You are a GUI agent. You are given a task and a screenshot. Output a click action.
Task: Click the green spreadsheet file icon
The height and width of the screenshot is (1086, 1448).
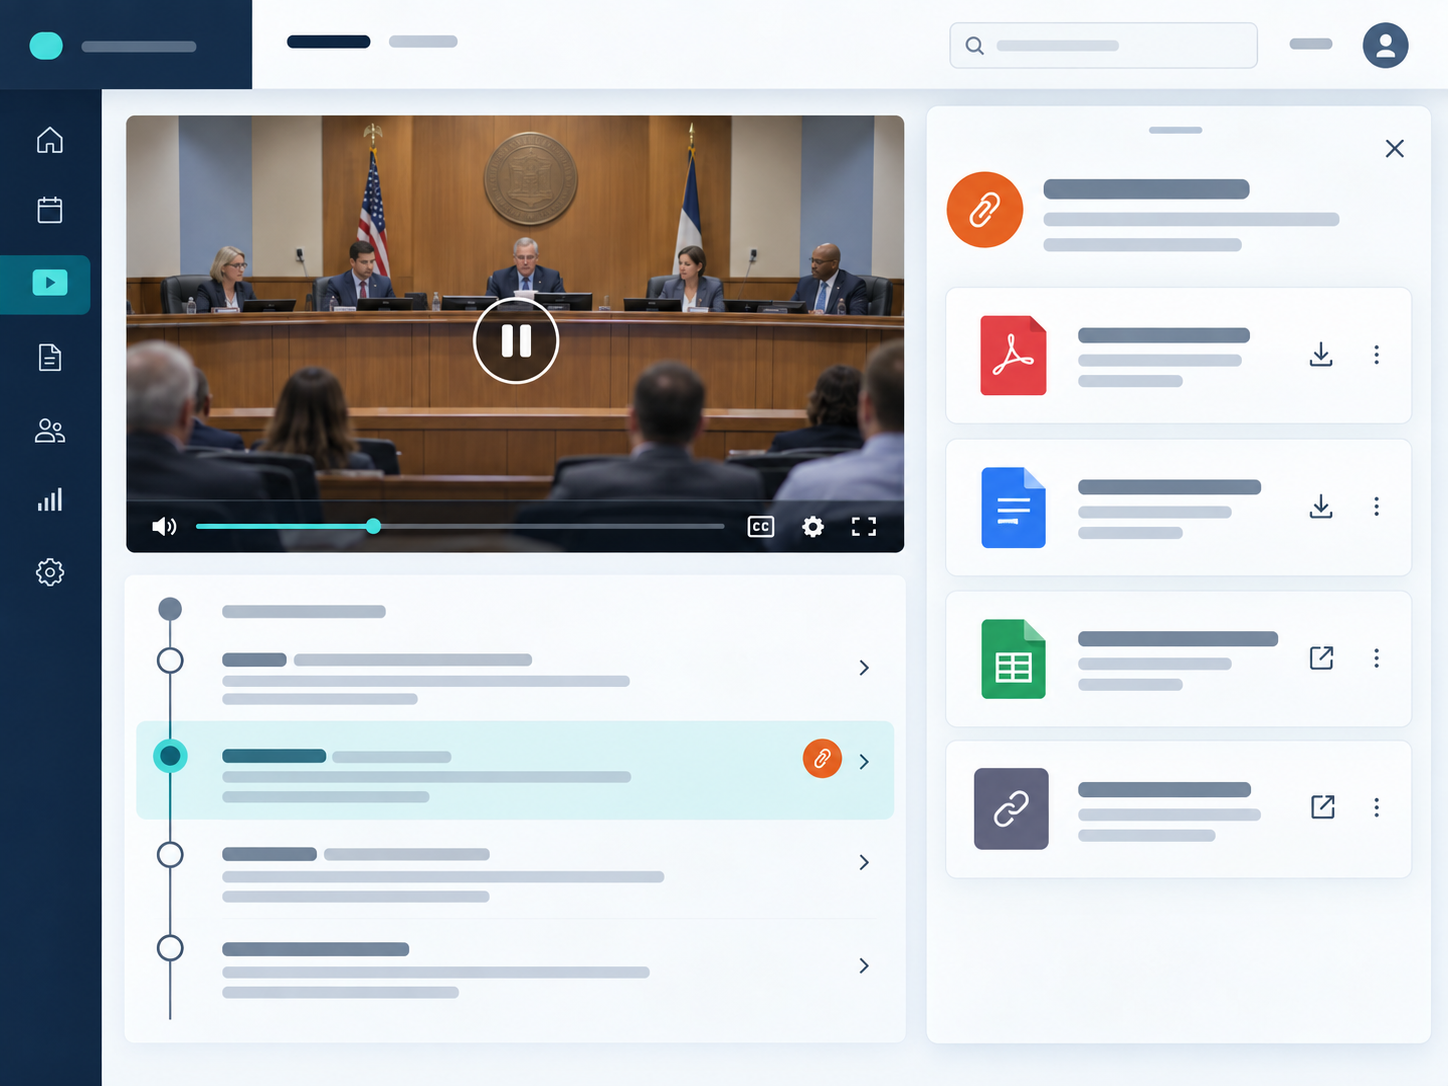click(1013, 659)
